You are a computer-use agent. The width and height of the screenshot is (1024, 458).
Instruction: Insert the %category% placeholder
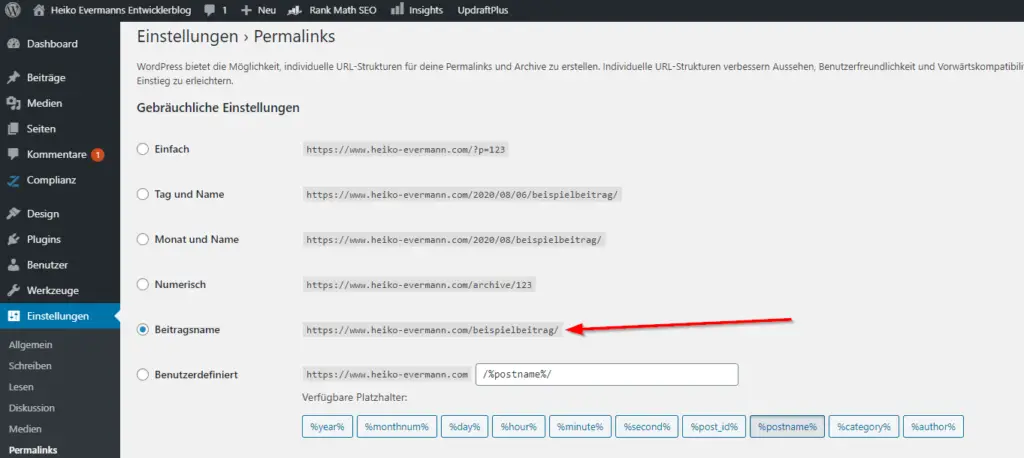point(864,427)
